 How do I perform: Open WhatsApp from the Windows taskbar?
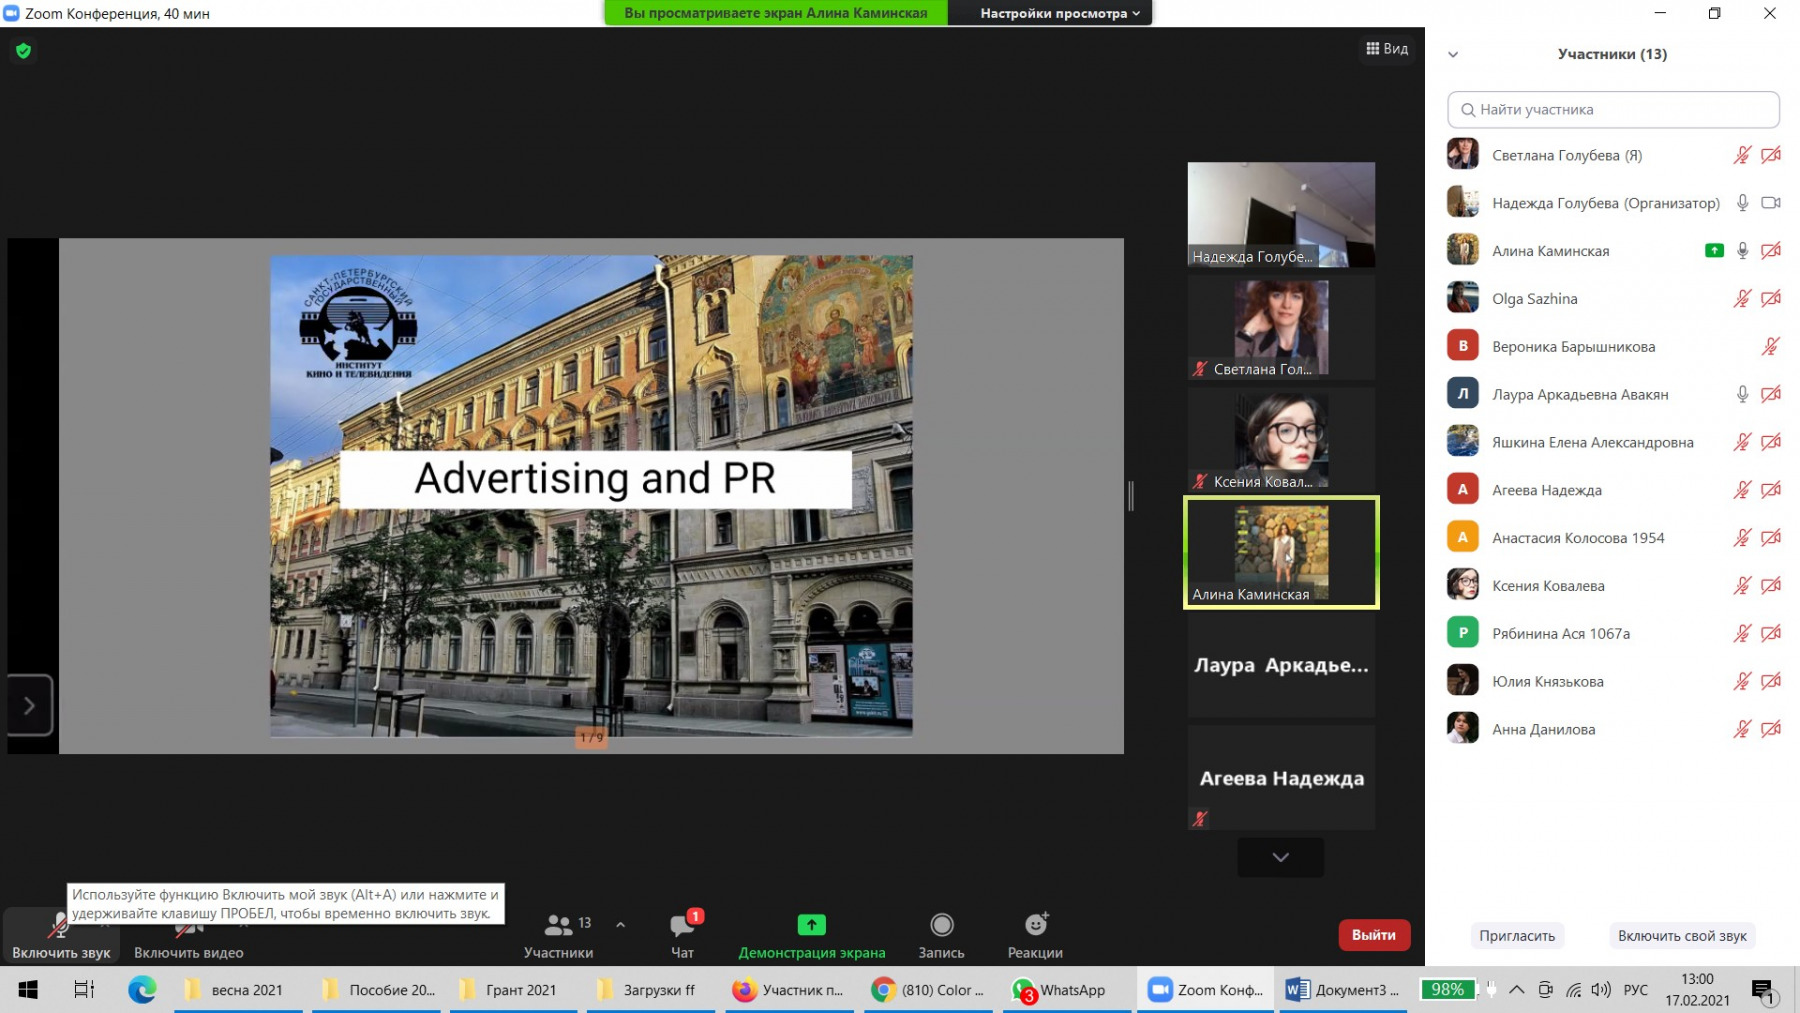pyautogui.click(x=1059, y=990)
